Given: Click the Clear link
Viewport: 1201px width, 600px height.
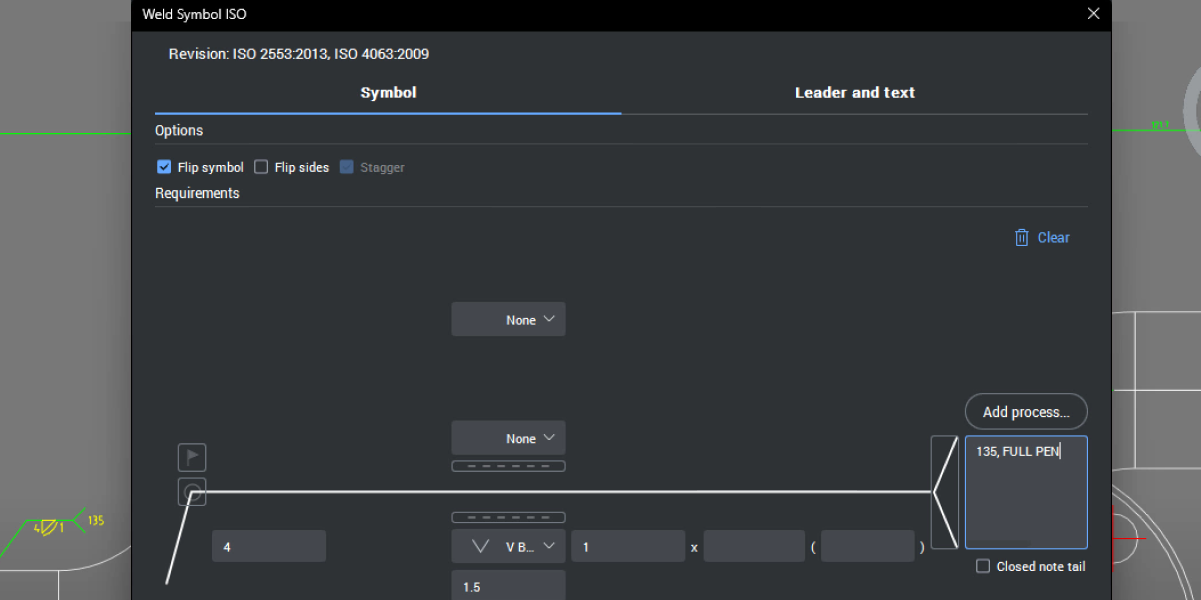Looking at the screenshot, I should [1053, 238].
